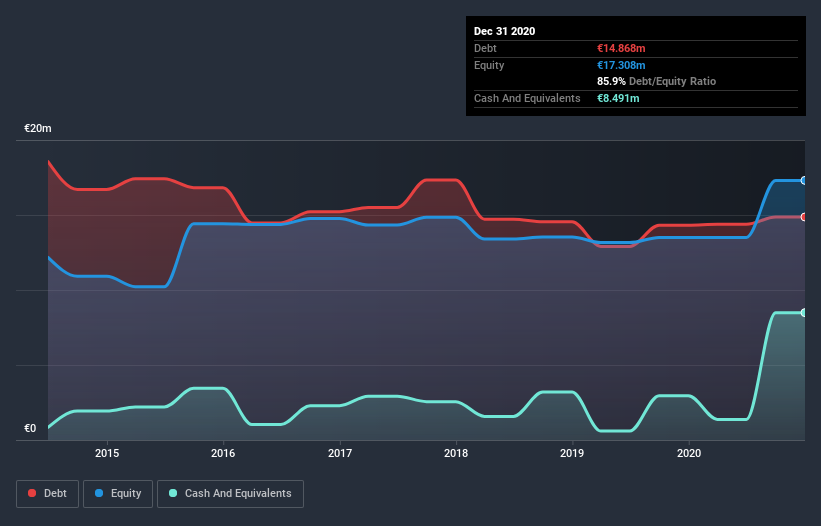The width and height of the screenshot is (821, 526).
Task: Click the 2019 x-axis label
Action: coord(572,453)
